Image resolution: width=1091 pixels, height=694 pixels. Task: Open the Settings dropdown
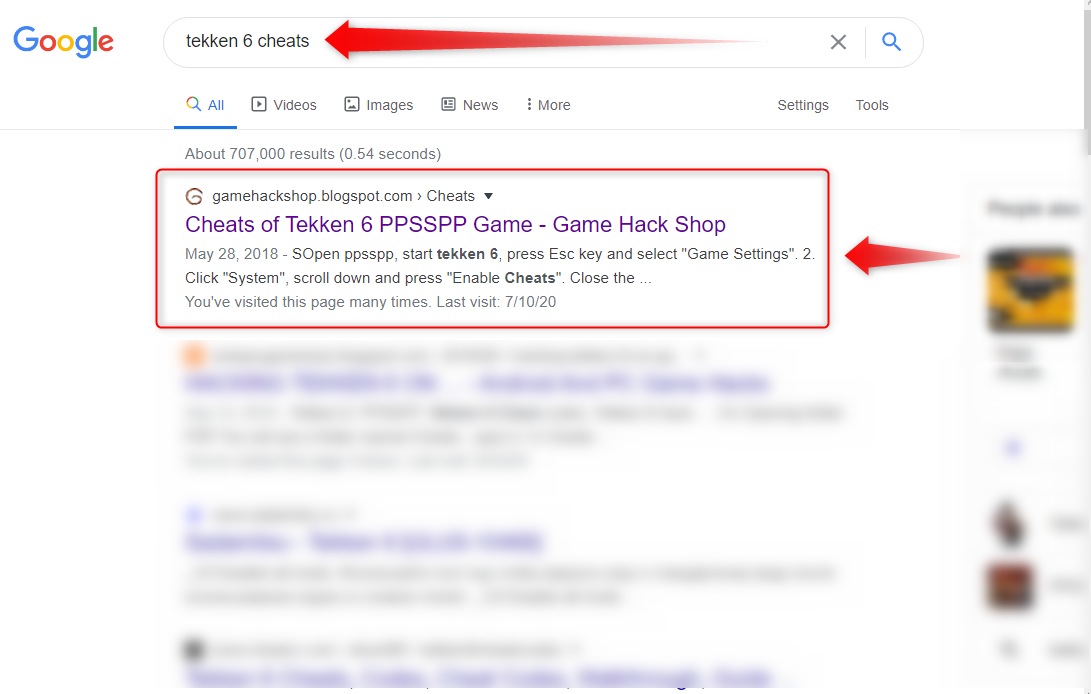pos(803,104)
